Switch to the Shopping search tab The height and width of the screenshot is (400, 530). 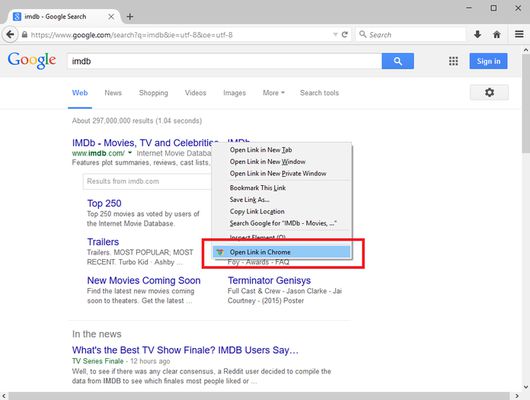point(153,93)
